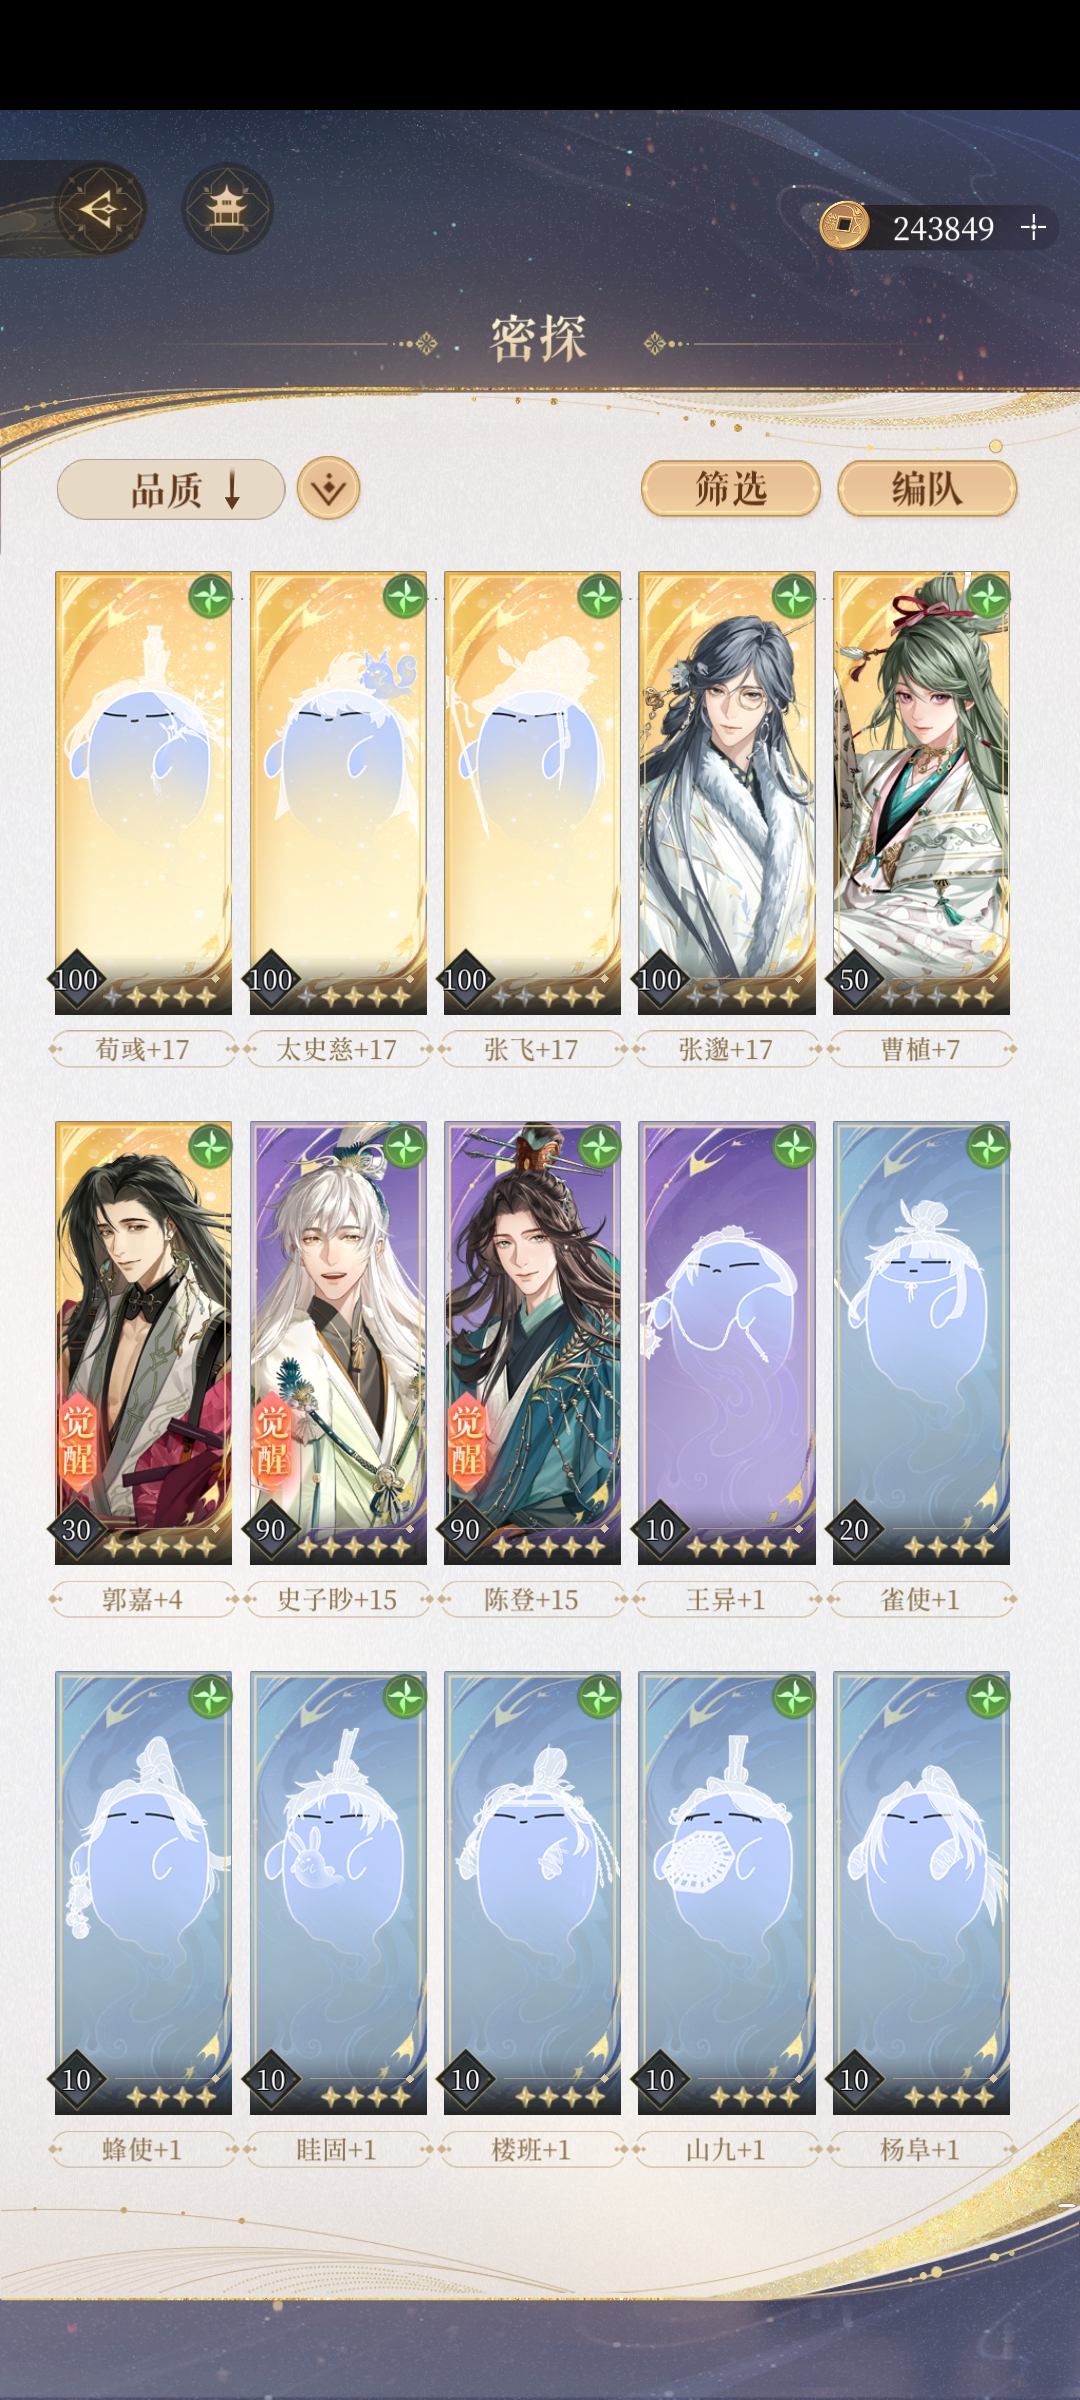The height and width of the screenshot is (2400, 1080).
Task: Open the 筛选 filter options
Action: pos(731,489)
